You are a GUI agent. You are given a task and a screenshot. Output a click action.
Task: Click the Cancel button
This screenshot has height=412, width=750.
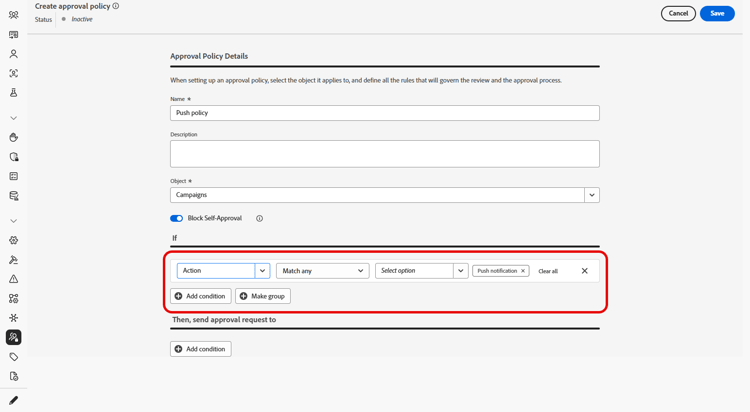pos(678,13)
